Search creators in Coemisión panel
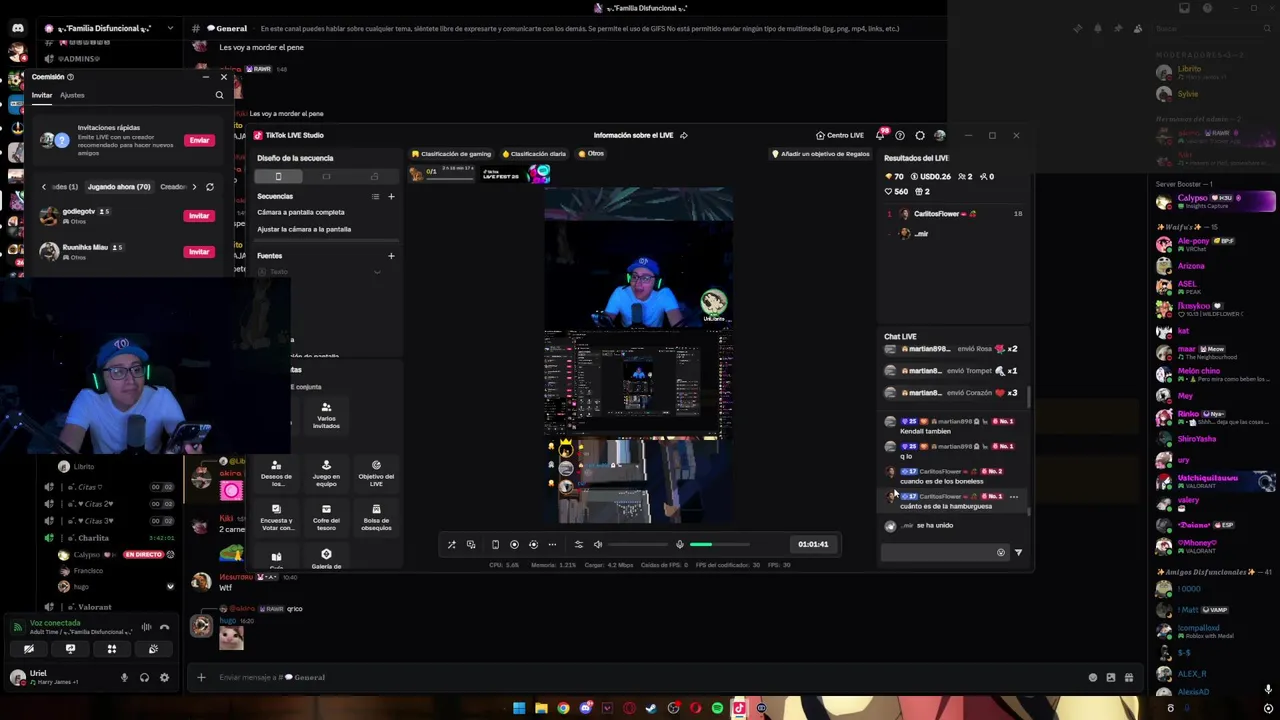Viewport: 1280px width, 720px height. pyautogui.click(x=219, y=95)
